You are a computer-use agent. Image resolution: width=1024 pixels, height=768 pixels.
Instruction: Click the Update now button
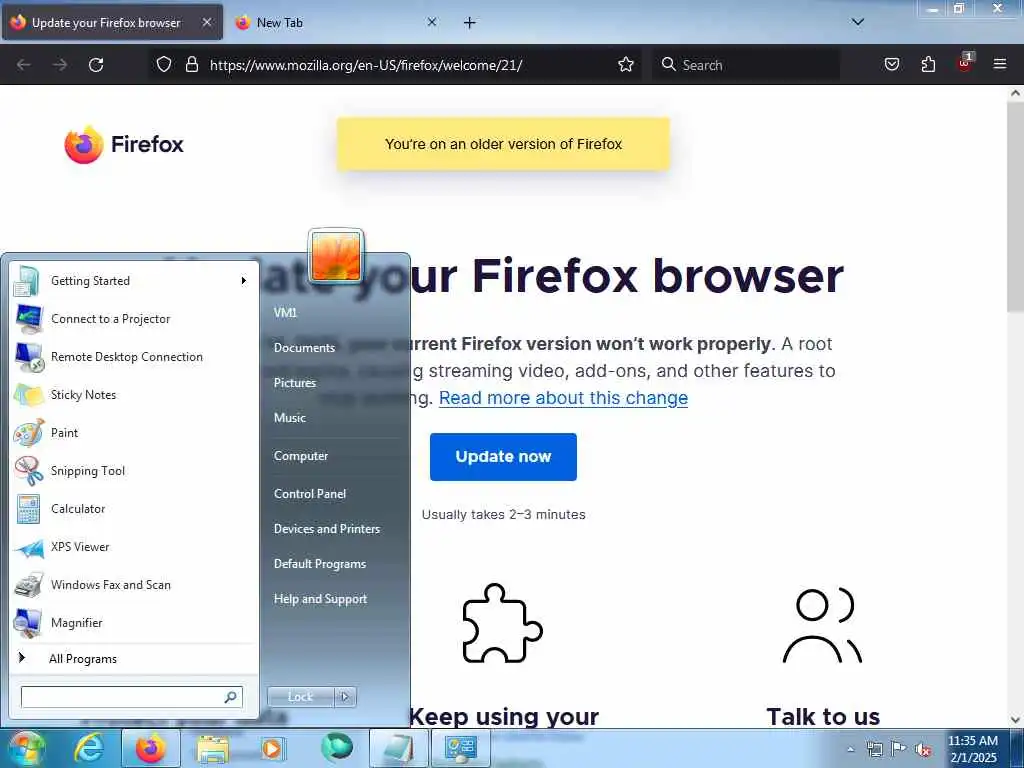[x=503, y=456]
